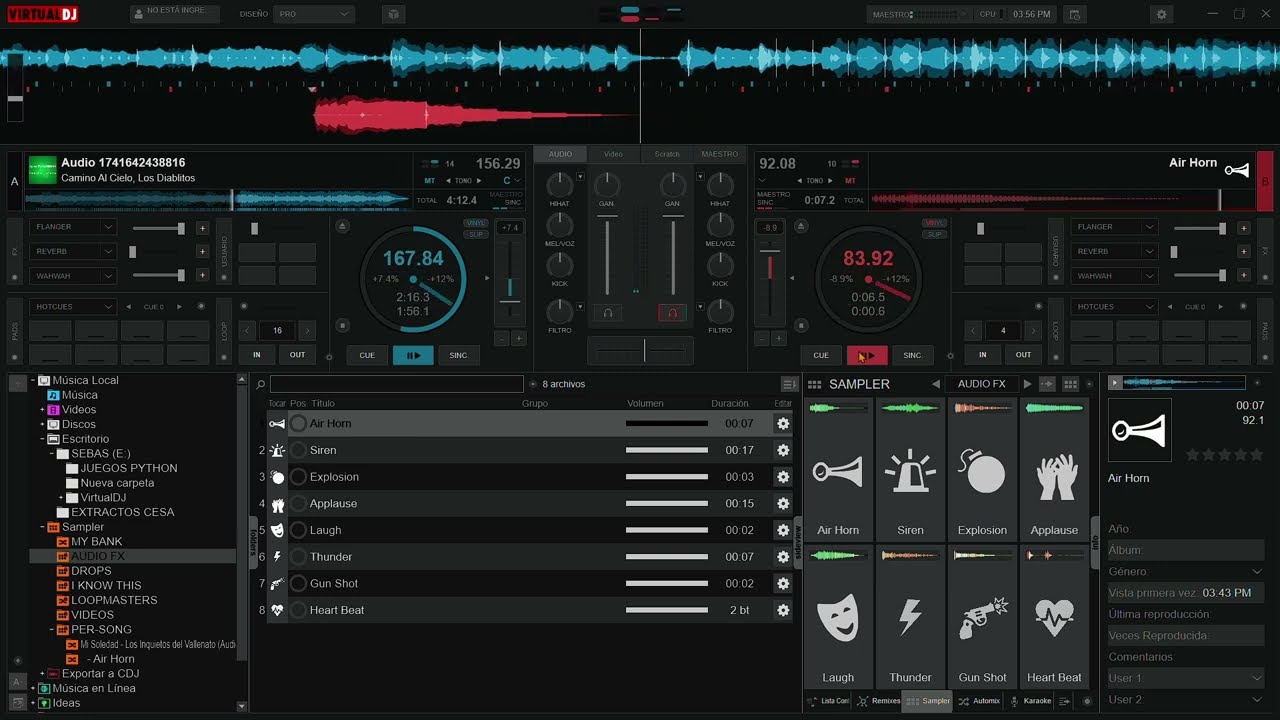Toggle Air Horn row play circle
Image resolution: width=1280 pixels, height=720 pixels.
pos(298,424)
